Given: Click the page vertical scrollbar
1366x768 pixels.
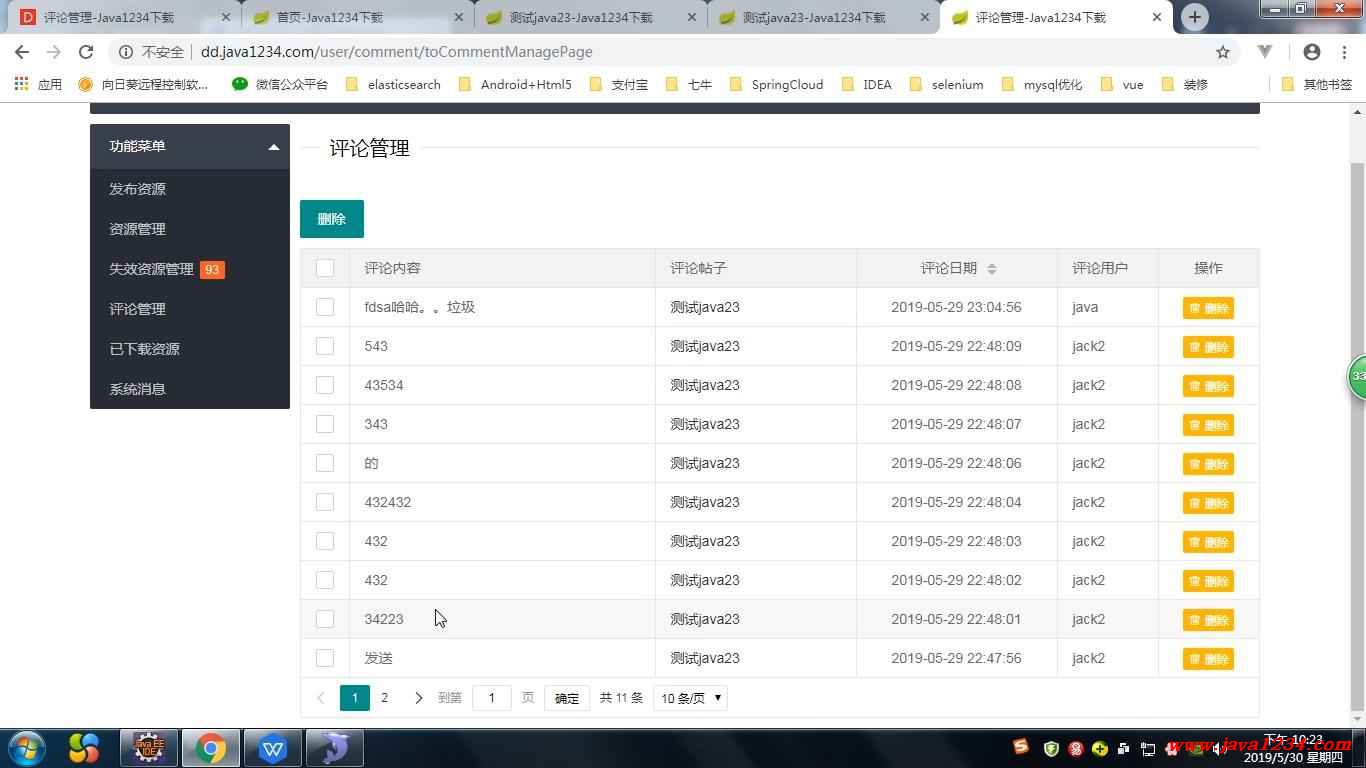Looking at the screenshot, I should point(1357,435).
